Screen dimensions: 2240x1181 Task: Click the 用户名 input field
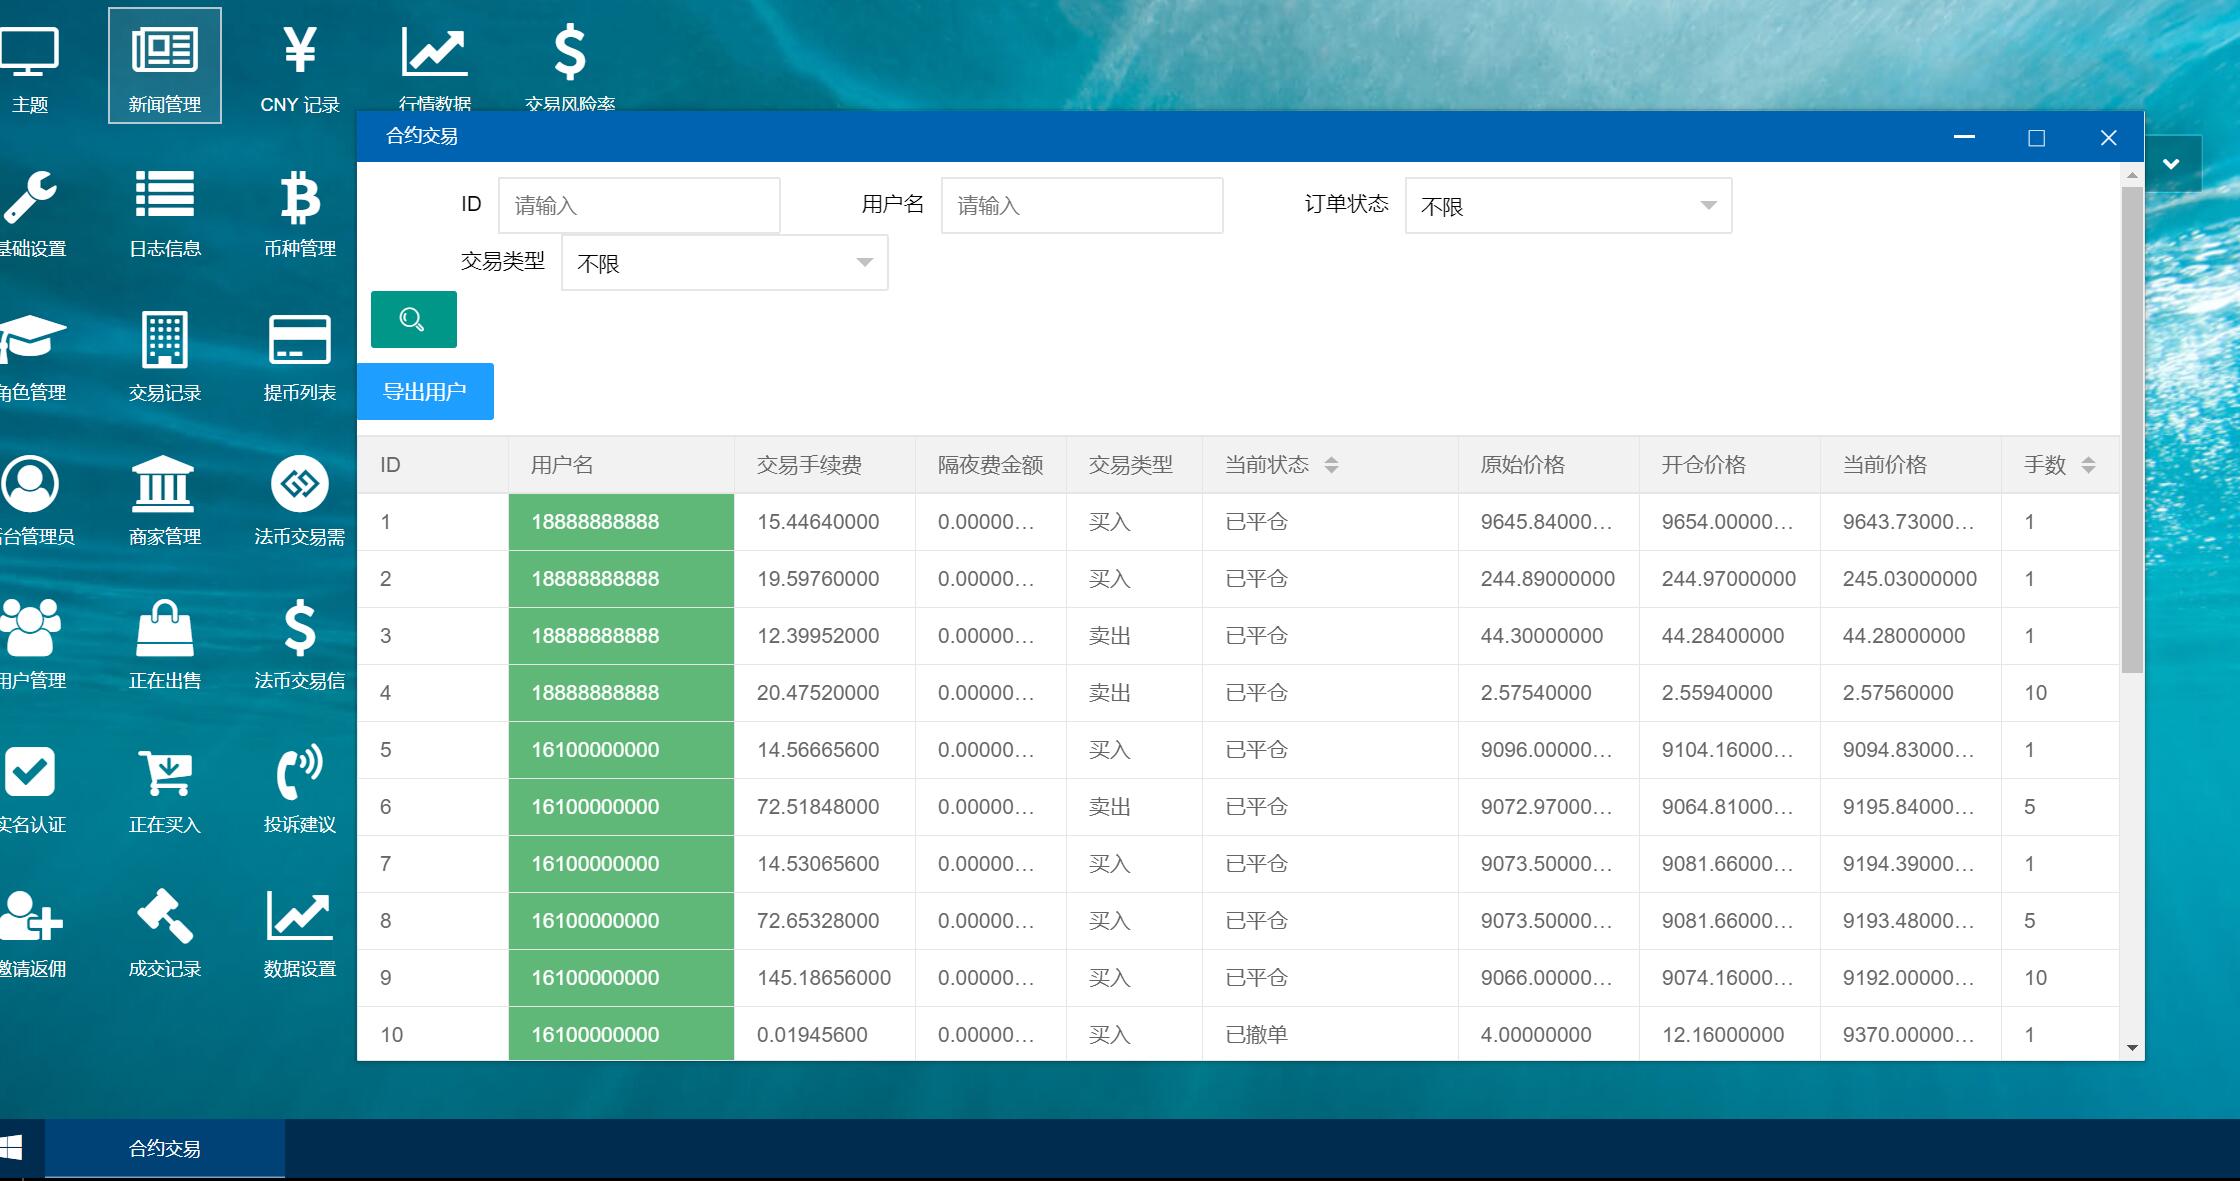tap(1081, 206)
